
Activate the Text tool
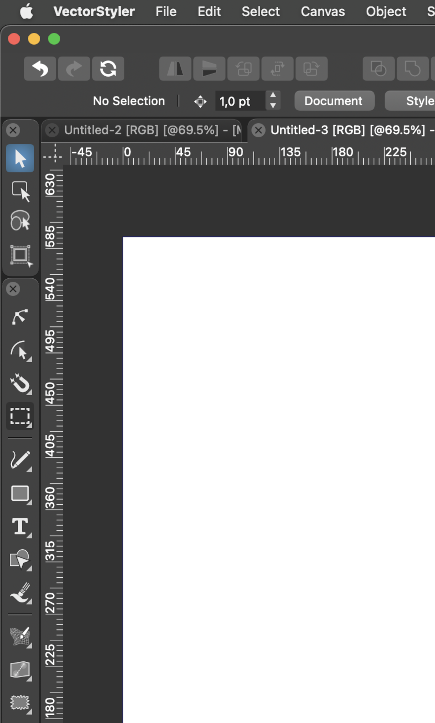[x=20, y=527]
